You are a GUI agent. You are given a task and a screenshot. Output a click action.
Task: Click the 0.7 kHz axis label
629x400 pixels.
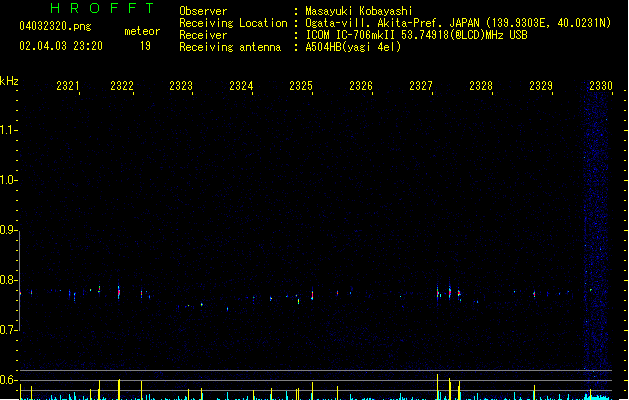[x=8, y=330]
